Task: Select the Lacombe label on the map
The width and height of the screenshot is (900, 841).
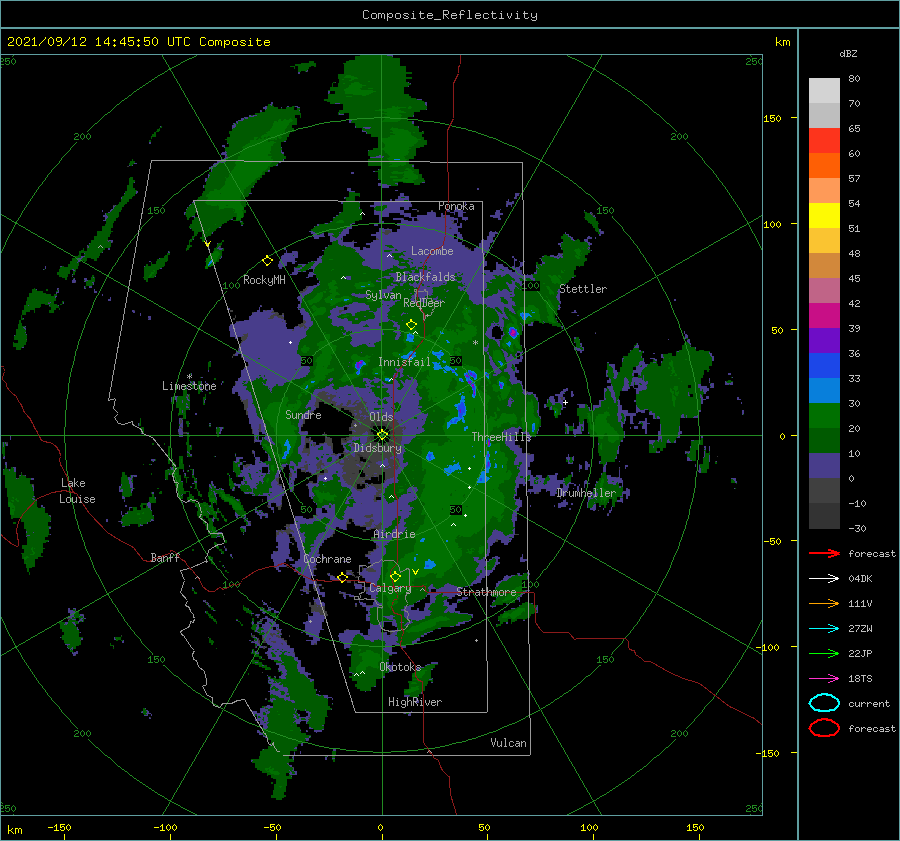Action: (x=432, y=251)
